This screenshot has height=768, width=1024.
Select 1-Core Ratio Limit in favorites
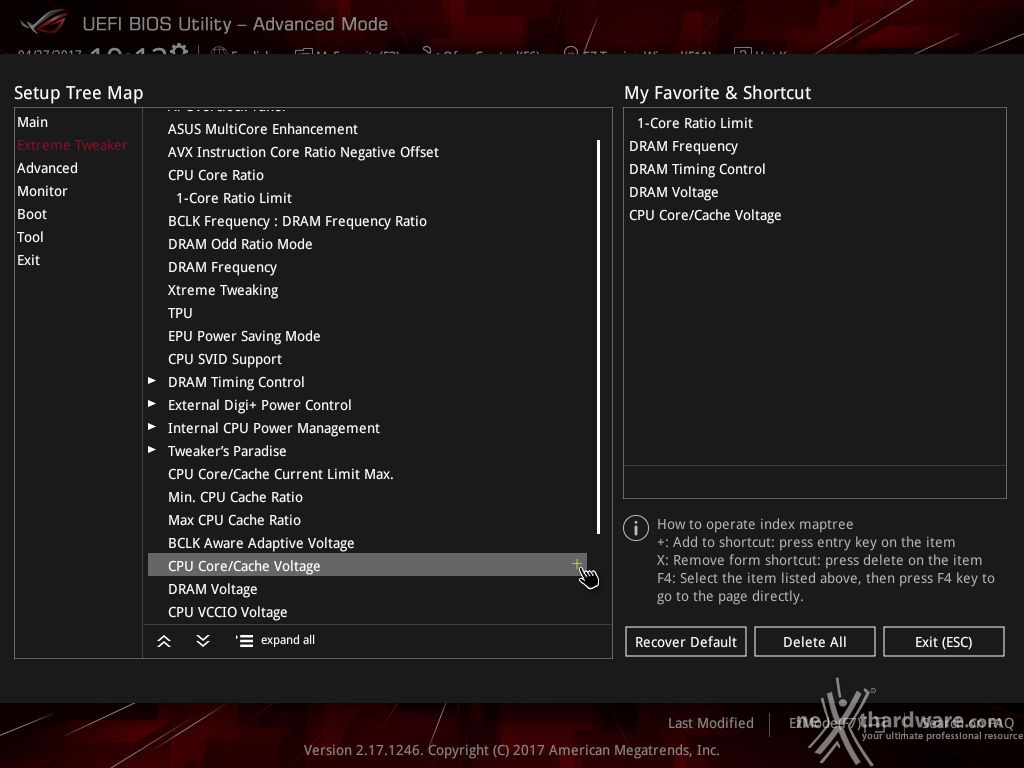coord(695,123)
